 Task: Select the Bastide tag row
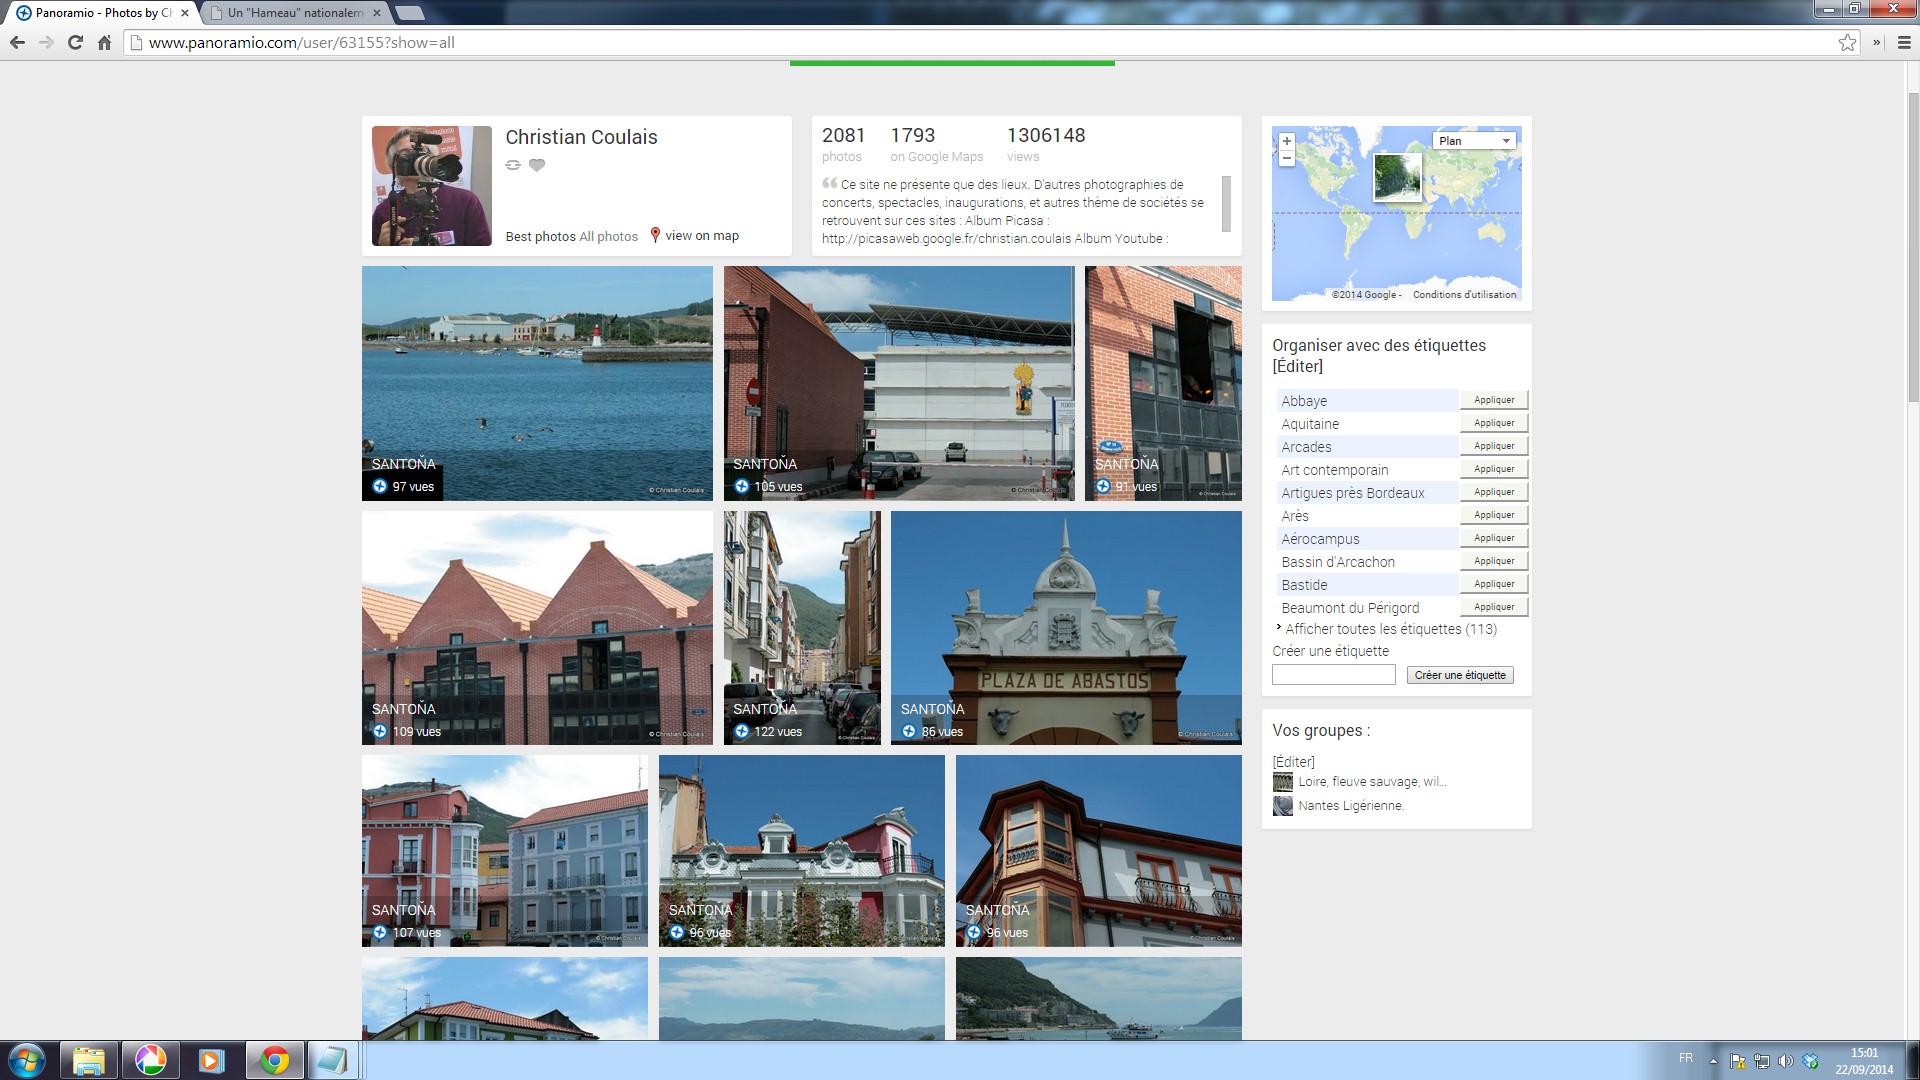coord(1367,585)
